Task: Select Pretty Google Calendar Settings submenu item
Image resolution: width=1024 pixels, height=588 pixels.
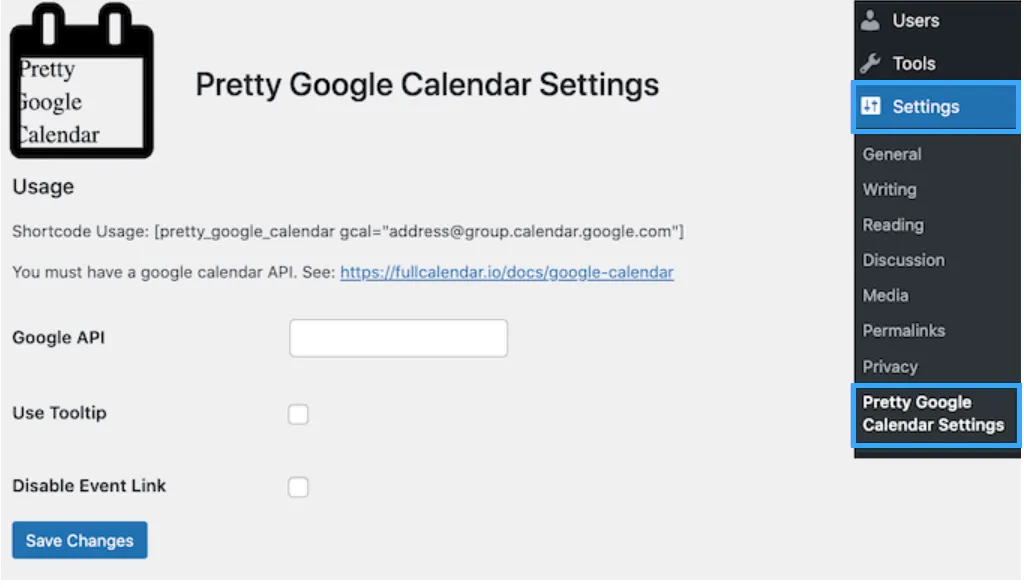Action: [933, 413]
